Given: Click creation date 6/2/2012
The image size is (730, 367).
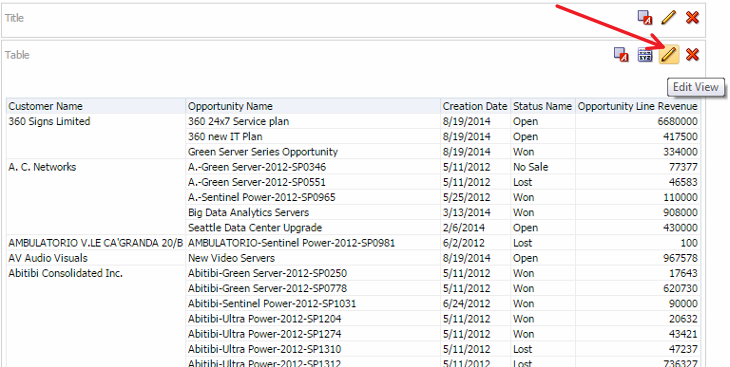Looking at the screenshot, I should pyautogui.click(x=464, y=243).
